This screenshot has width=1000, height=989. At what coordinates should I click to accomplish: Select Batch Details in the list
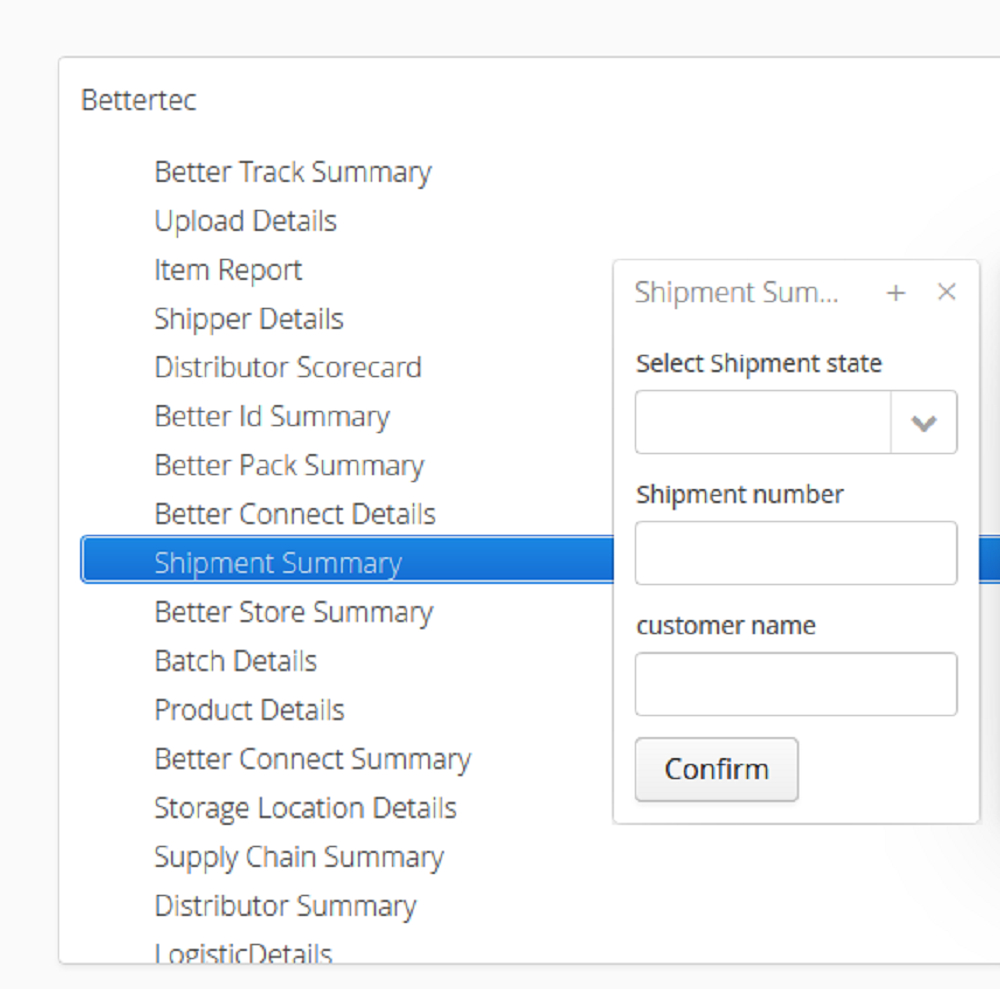point(235,661)
